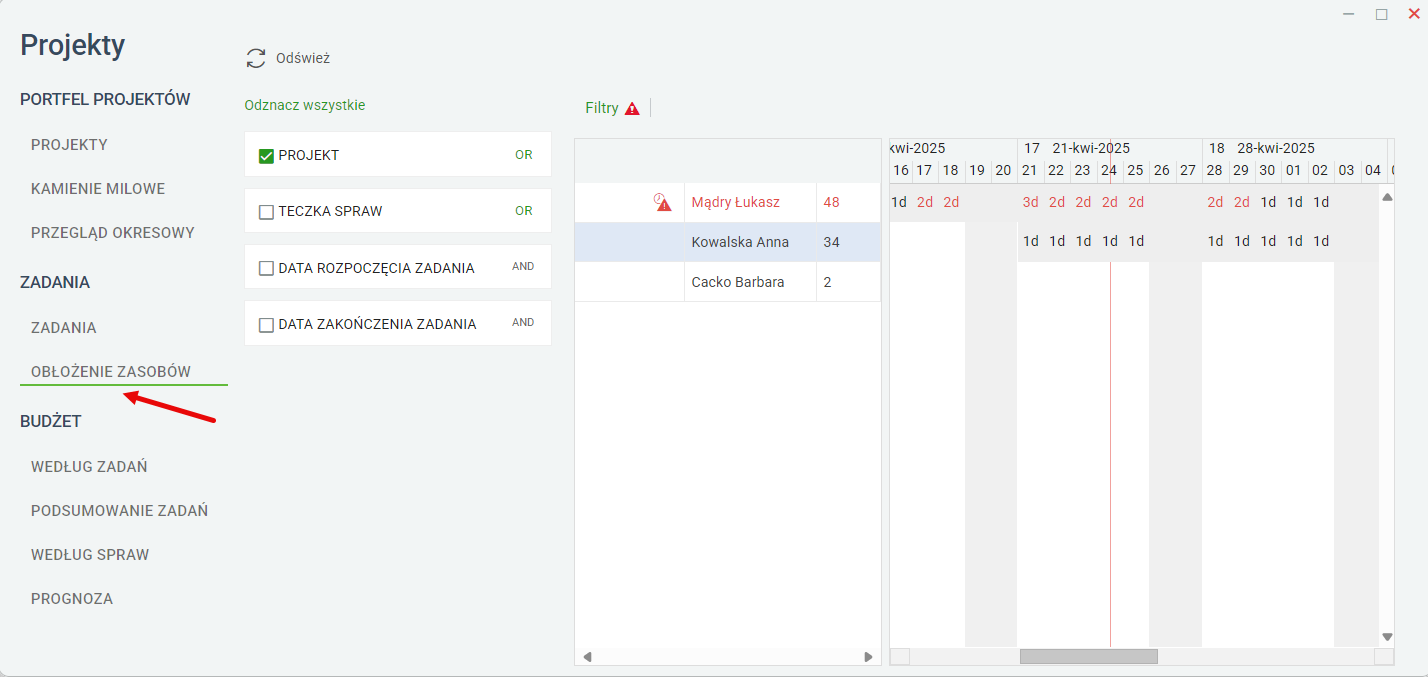Open PODSUMOWANIE ZADAŃ view

click(x=119, y=510)
